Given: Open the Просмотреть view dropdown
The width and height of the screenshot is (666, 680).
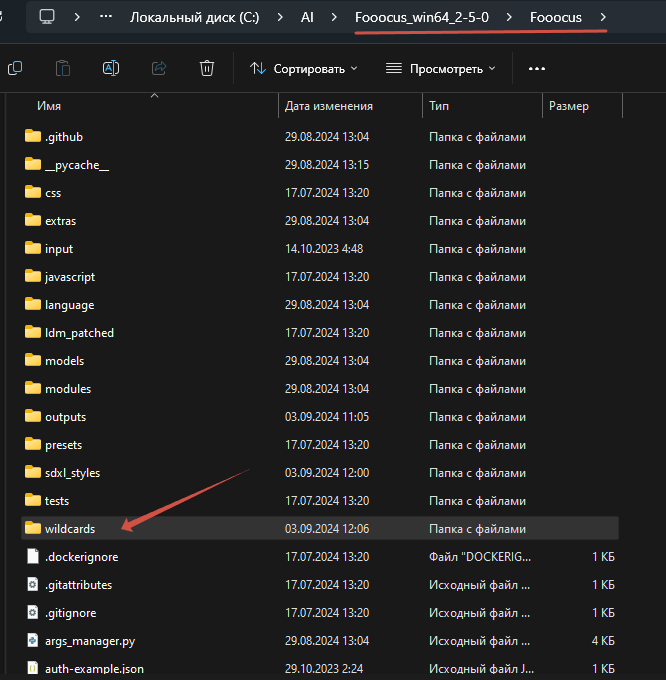Looking at the screenshot, I should (441, 69).
